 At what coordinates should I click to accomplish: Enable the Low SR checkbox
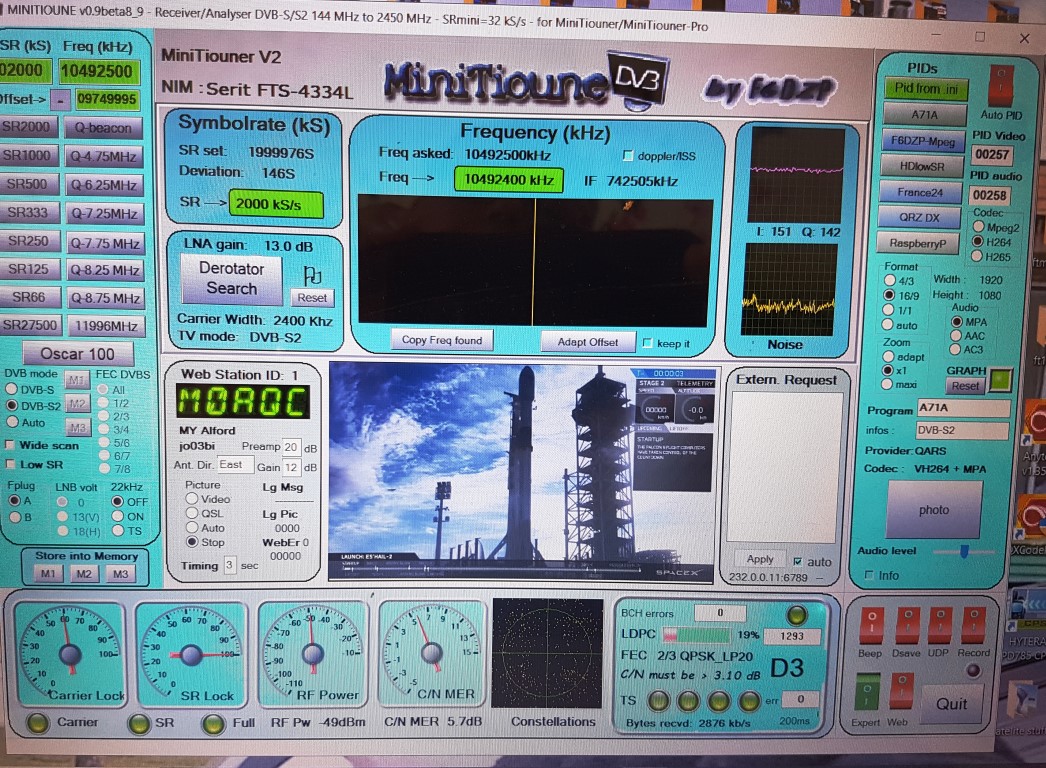[x=9, y=464]
